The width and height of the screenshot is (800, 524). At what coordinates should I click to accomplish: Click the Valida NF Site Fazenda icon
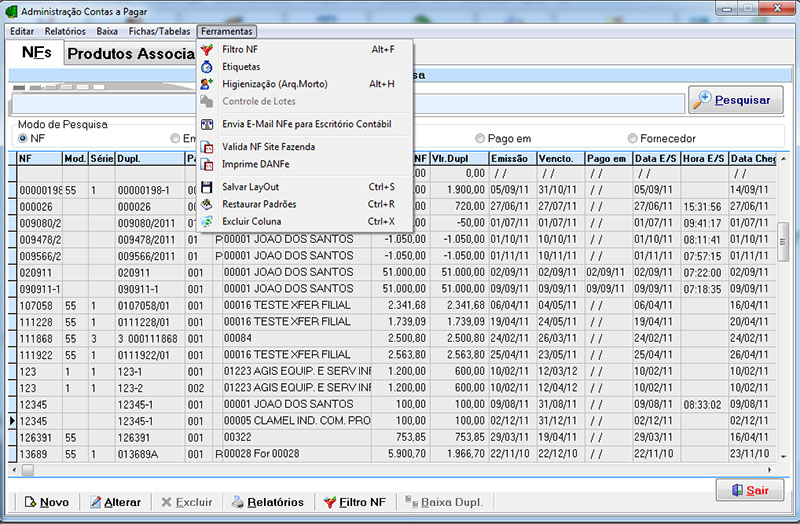(x=207, y=147)
